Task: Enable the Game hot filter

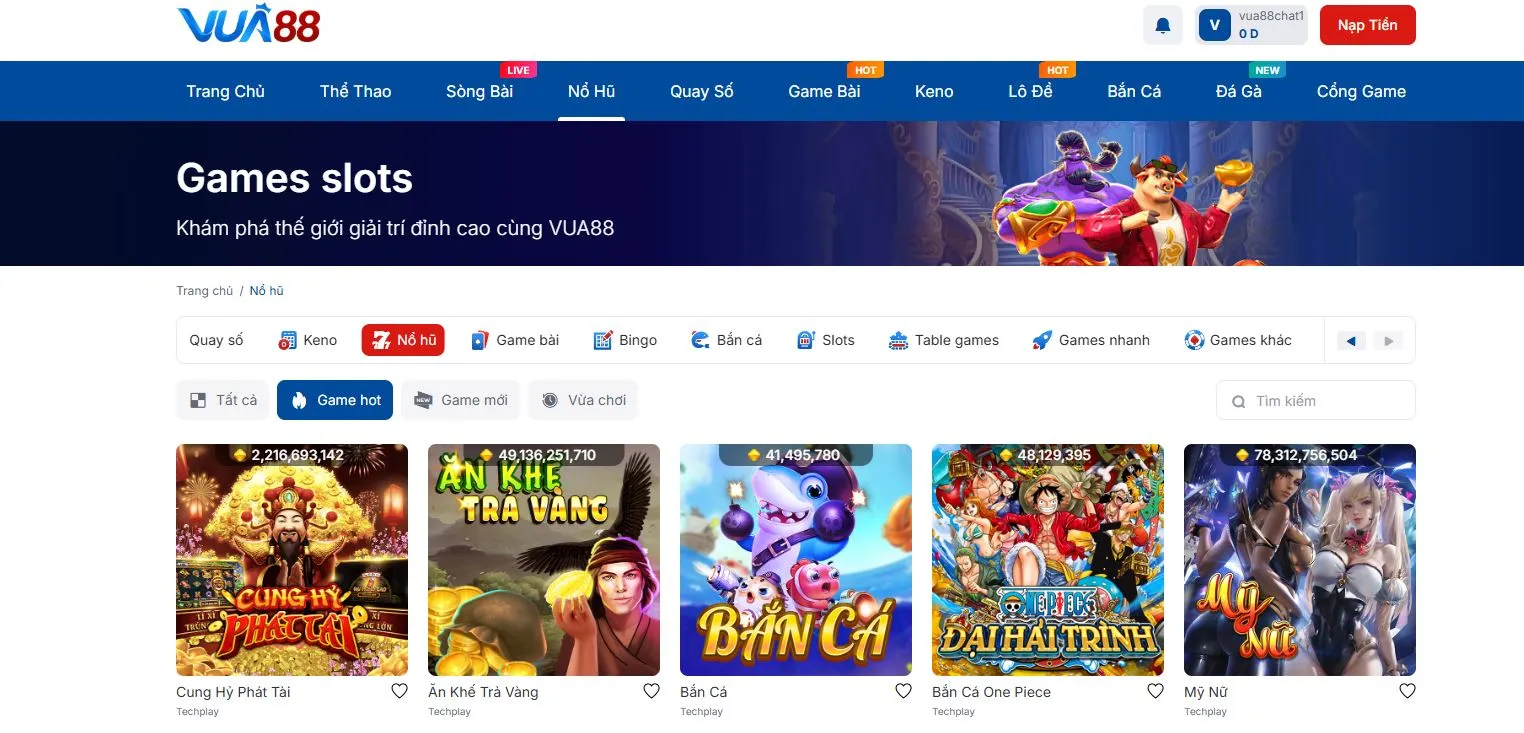Action: click(335, 399)
